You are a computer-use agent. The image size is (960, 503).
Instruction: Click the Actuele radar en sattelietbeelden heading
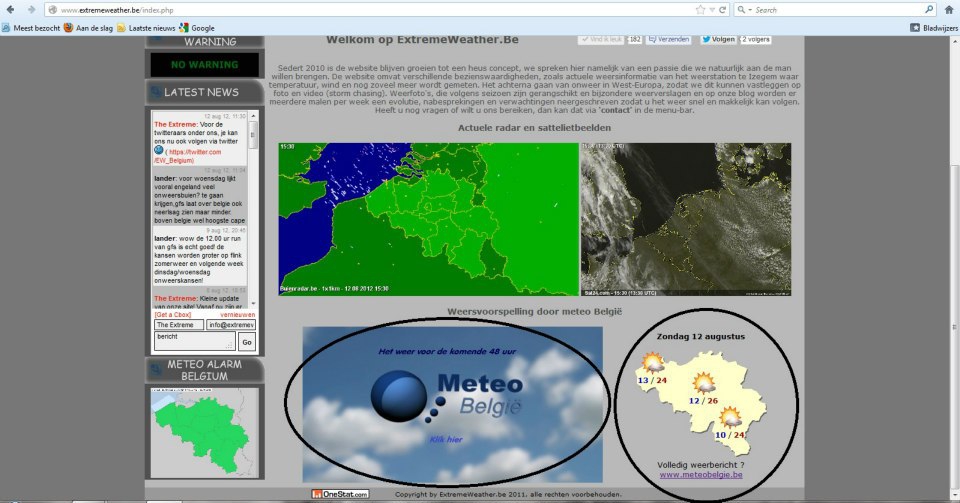point(534,128)
